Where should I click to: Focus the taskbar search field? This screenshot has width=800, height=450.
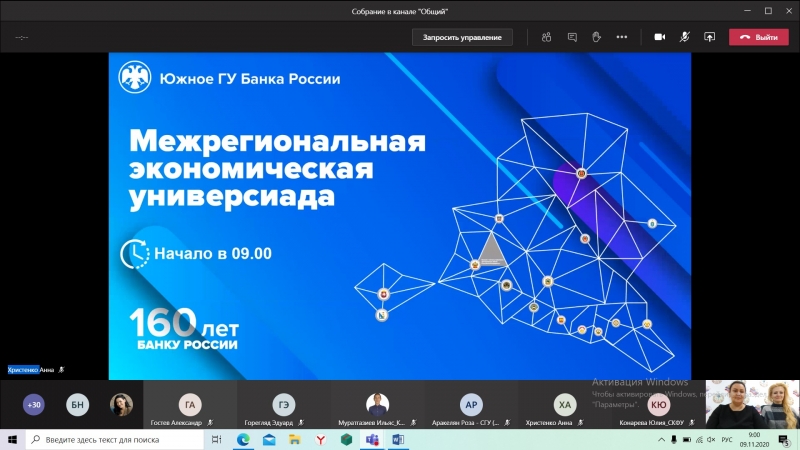(115, 439)
